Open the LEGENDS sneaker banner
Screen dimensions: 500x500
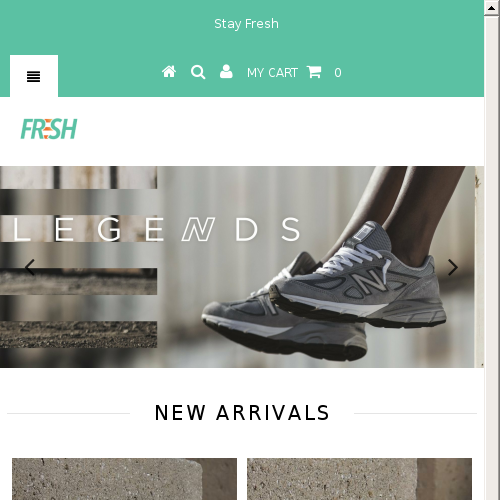[237, 267]
